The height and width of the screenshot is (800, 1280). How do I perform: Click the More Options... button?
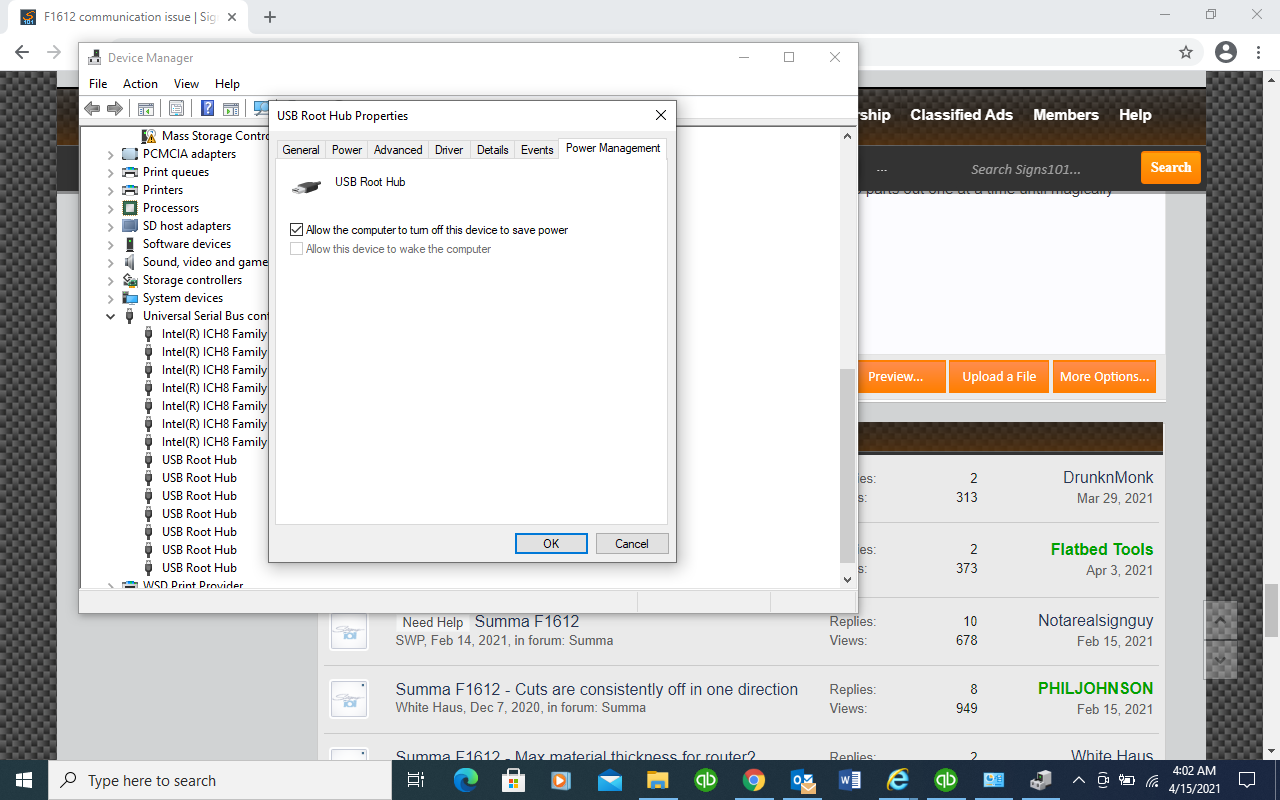pos(1104,376)
